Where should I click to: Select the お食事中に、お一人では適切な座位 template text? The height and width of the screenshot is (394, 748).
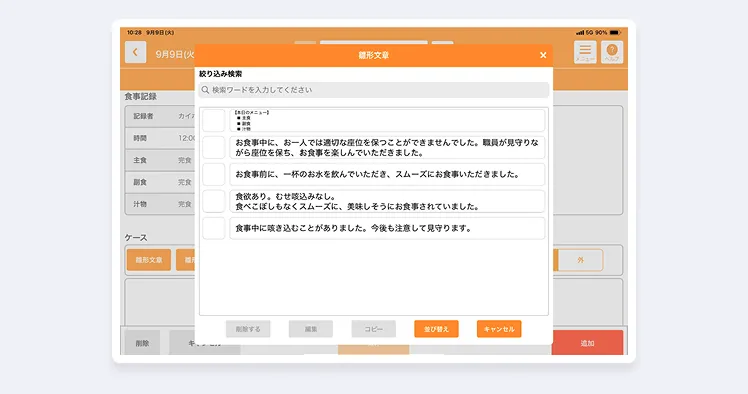387,147
